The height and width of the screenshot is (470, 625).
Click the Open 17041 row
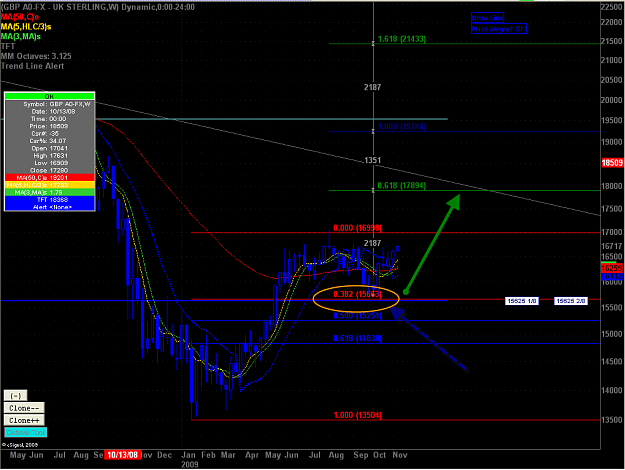[x=49, y=148]
